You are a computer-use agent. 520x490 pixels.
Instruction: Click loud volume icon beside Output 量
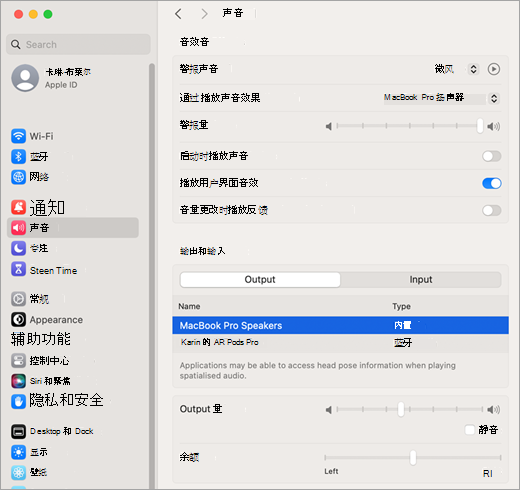(494, 409)
